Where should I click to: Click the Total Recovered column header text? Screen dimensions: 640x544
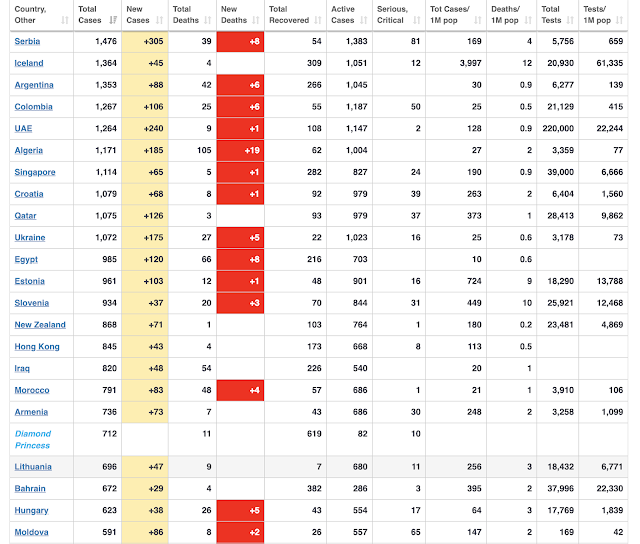[289, 14]
